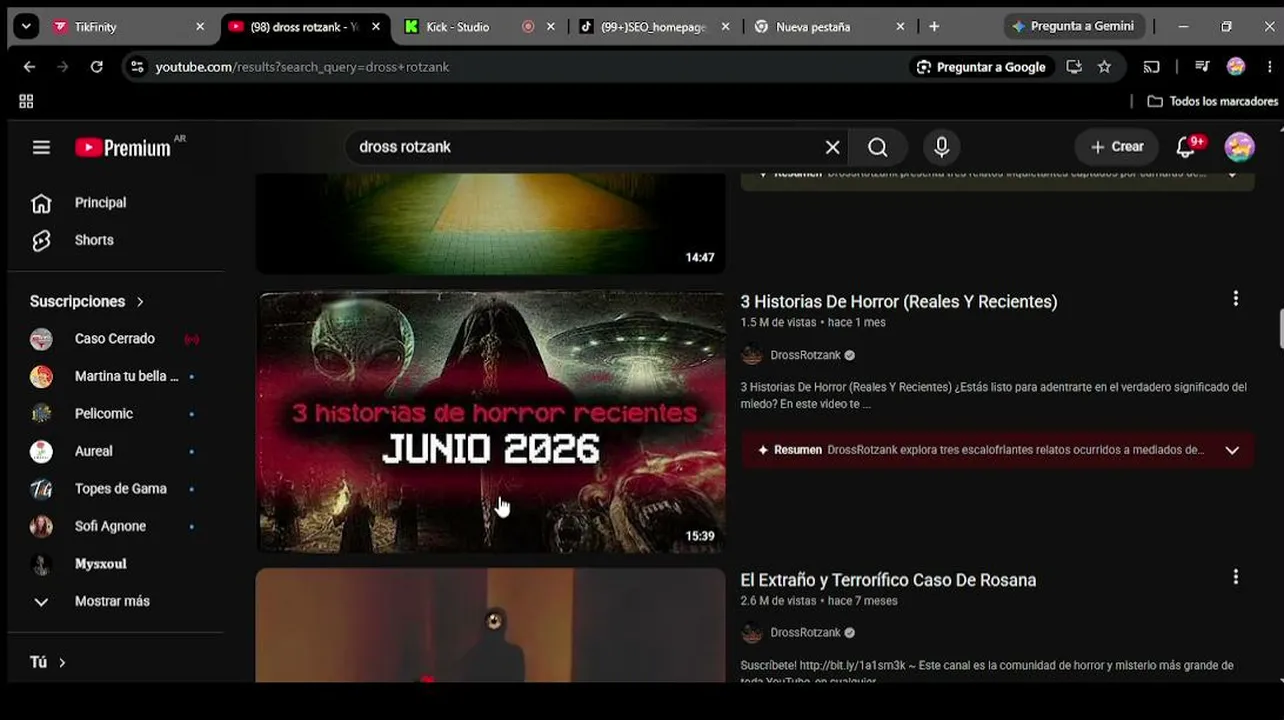Show more subscriptions with Mostrar más
This screenshot has height=720, width=1284.
click(x=112, y=601)
